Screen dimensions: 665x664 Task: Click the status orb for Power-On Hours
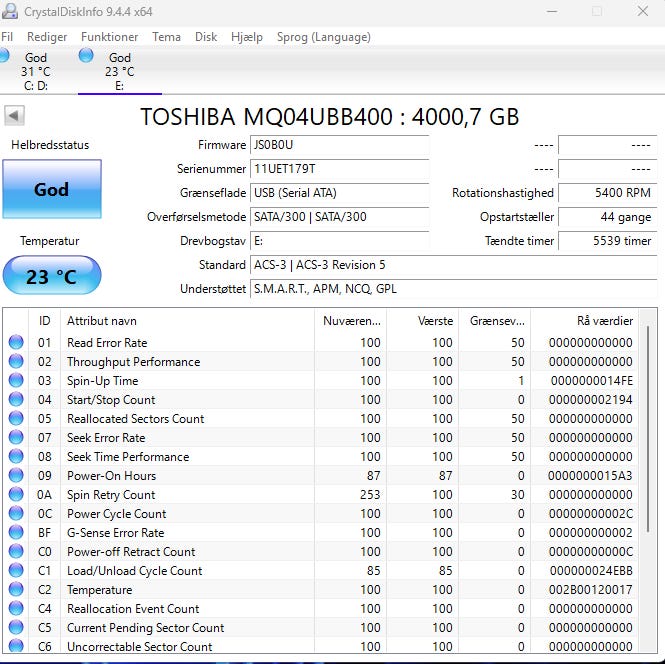(x=16, y=475)
